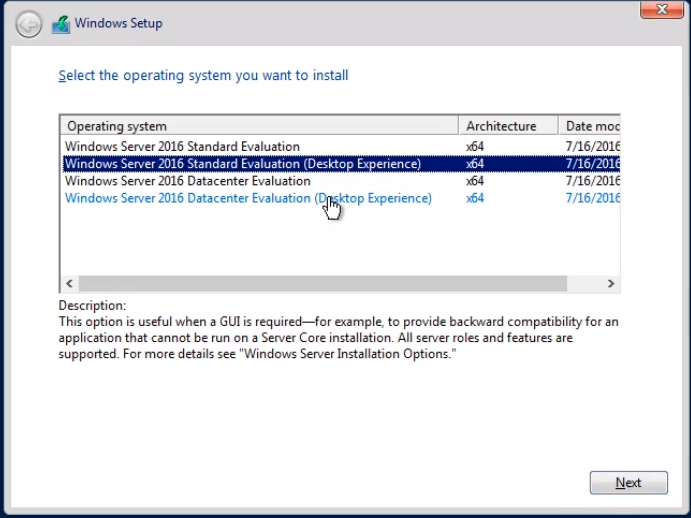Screen dimensions: 691x518
Task: Click the Windows Setup title bar icon
Action: pyautogui.click(x=61, y=23)
